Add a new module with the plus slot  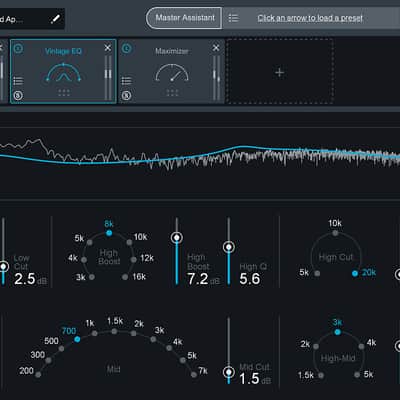280,72
